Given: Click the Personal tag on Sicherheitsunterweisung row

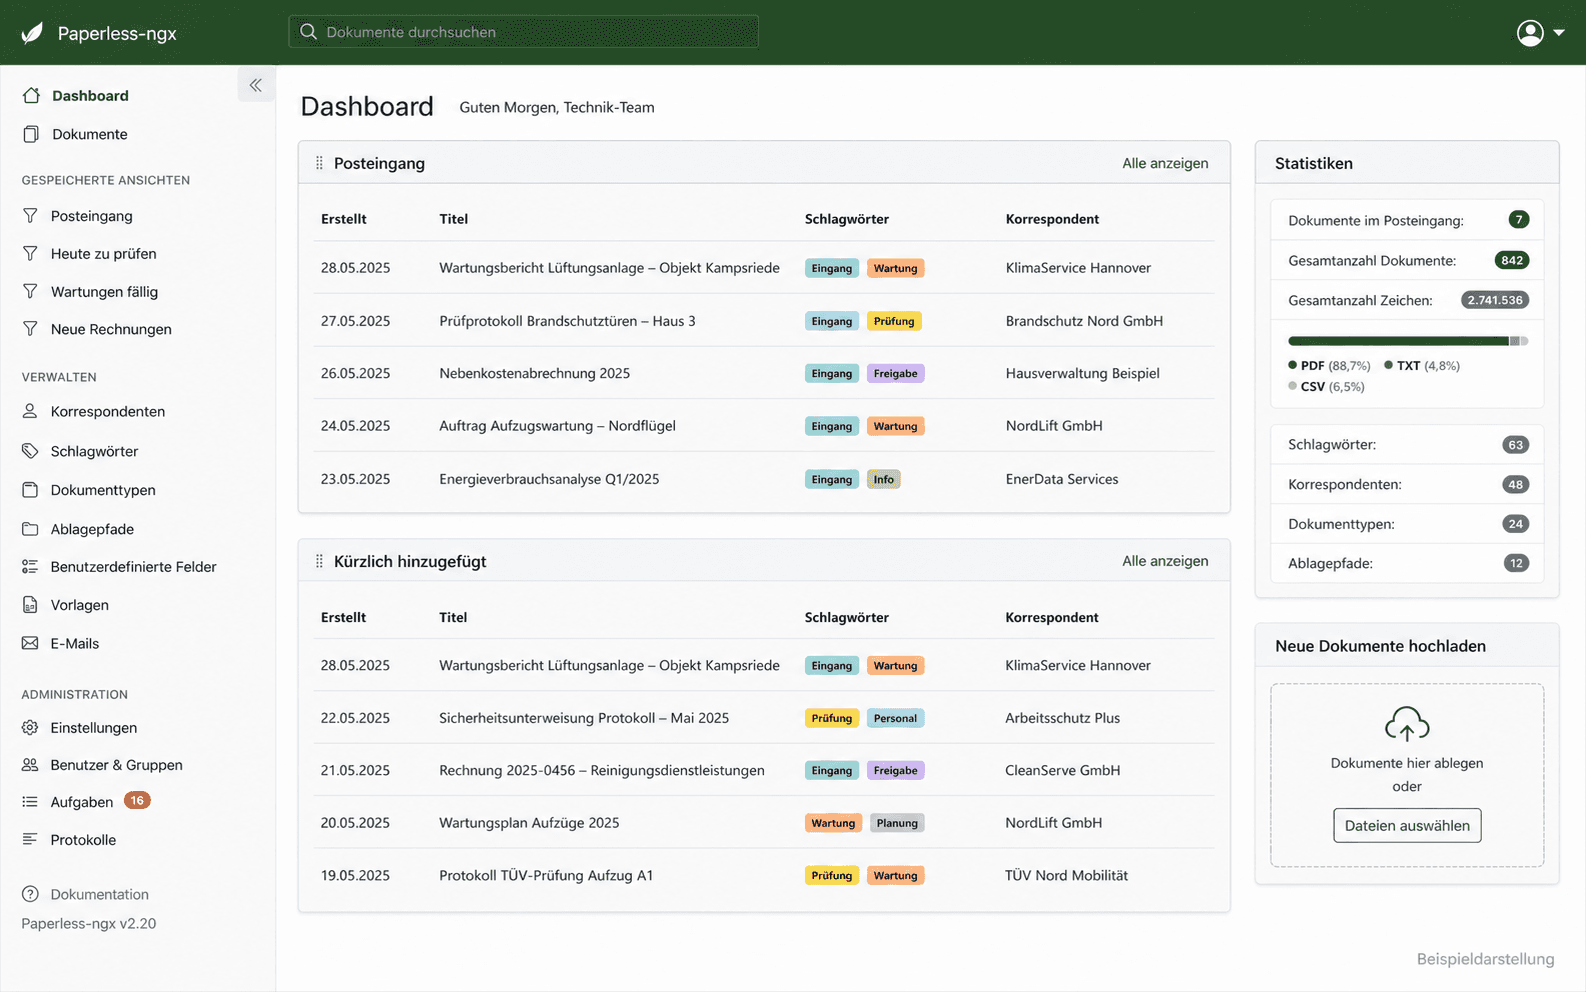Looking at the screenshot, I should 895,718.
